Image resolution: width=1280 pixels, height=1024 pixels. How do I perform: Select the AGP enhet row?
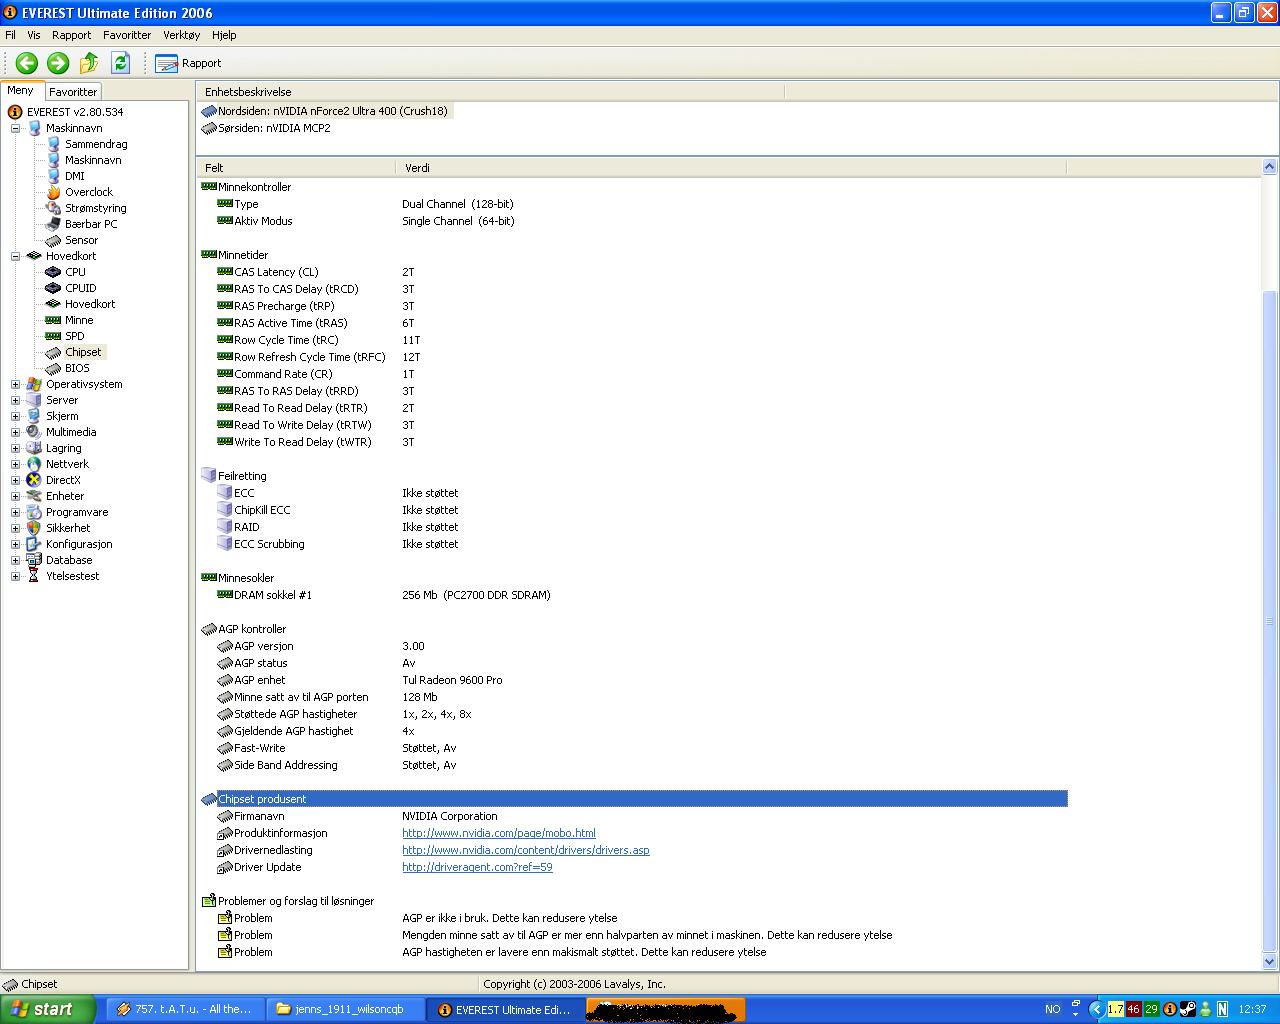[x=632, y=680]
